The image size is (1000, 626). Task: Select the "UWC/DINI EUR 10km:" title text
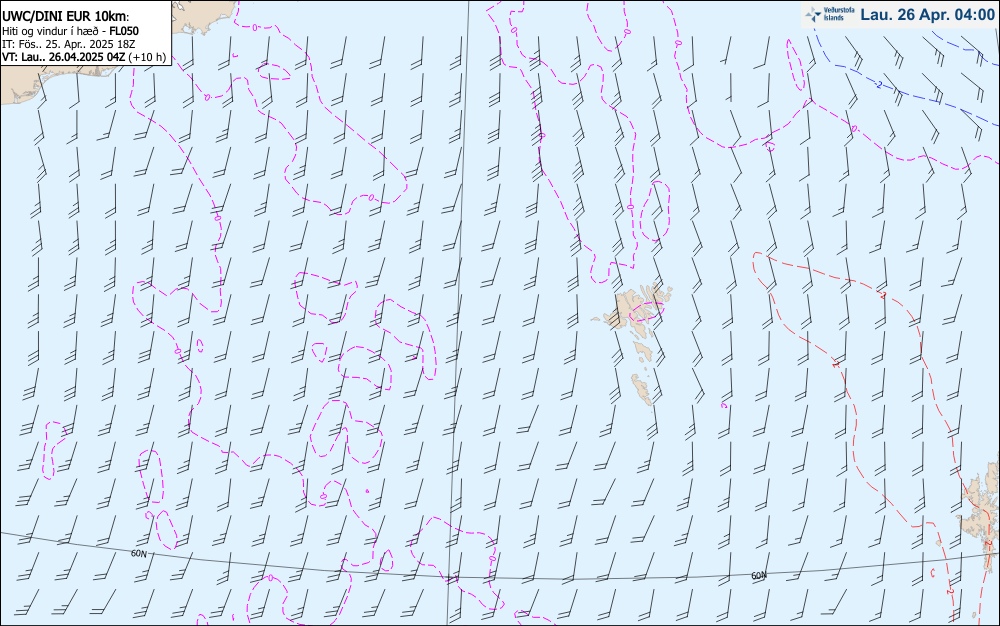pyautogui.click(x=66, y=17)
